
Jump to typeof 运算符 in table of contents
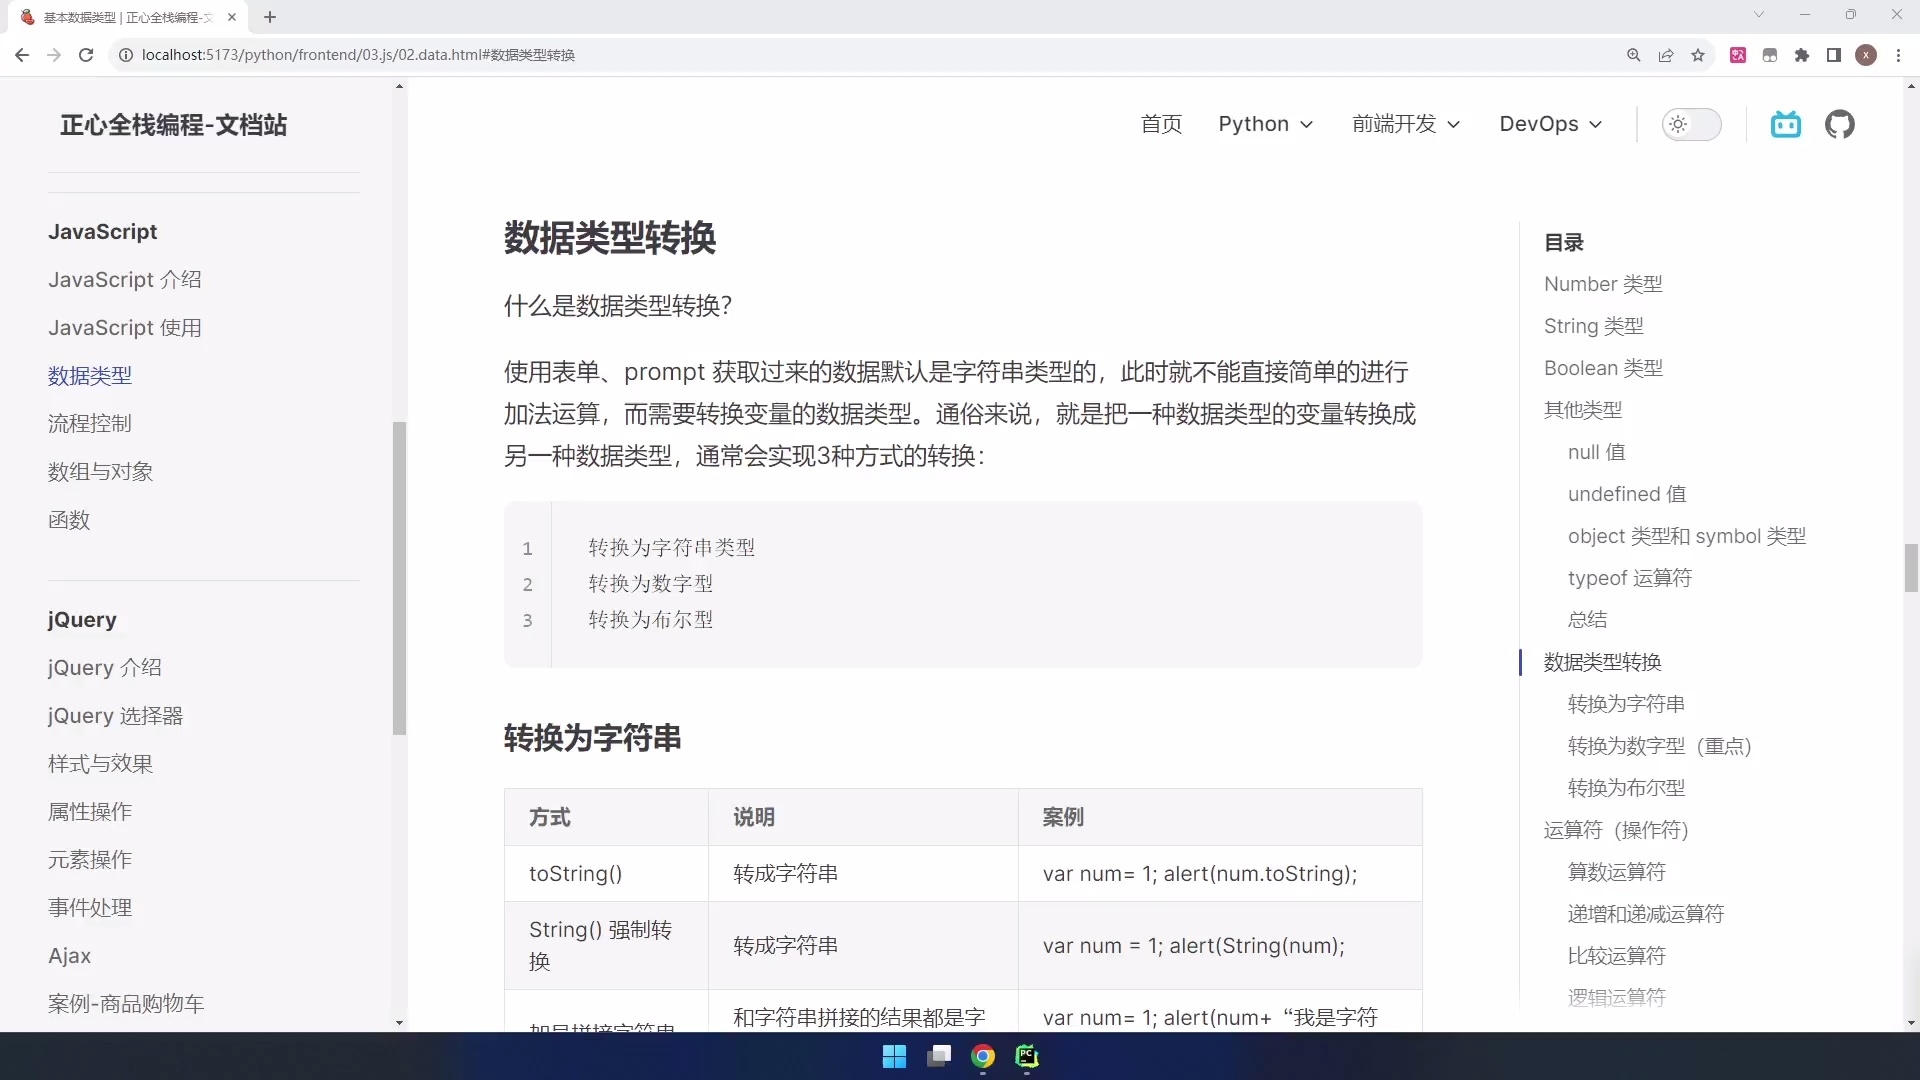click(x=1630, y=578)
